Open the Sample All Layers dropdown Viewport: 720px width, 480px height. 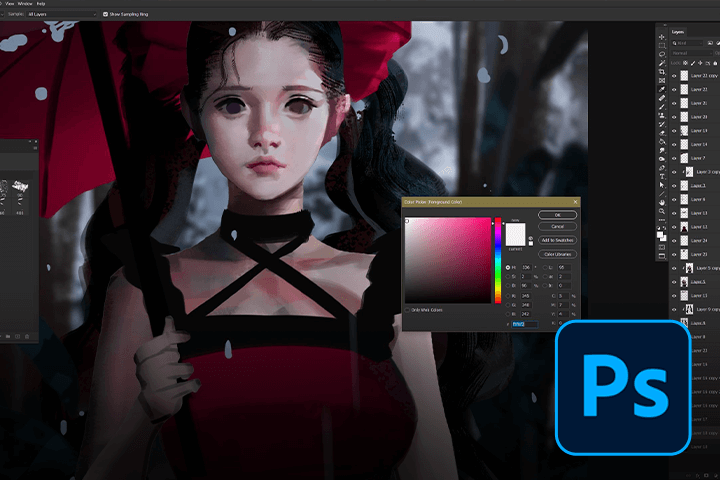click(62, 14)
